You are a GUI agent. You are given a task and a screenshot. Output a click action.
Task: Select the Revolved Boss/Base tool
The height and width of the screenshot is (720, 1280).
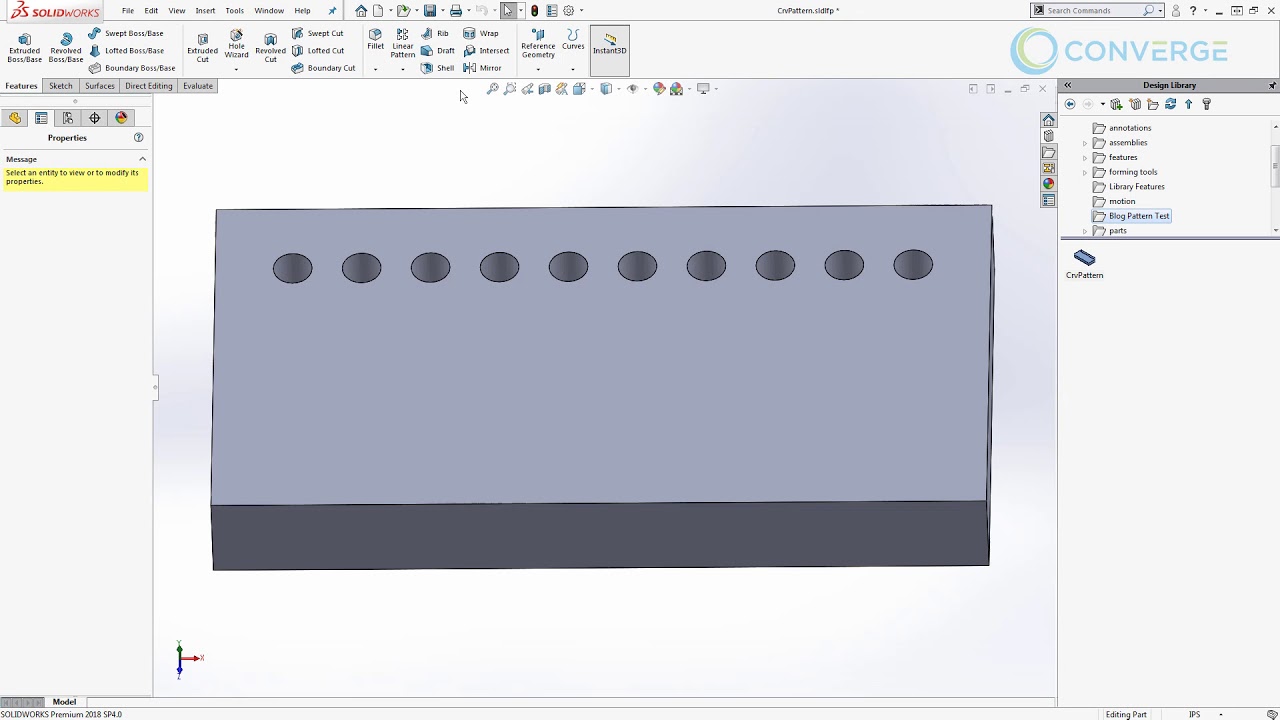coord(66,48)
